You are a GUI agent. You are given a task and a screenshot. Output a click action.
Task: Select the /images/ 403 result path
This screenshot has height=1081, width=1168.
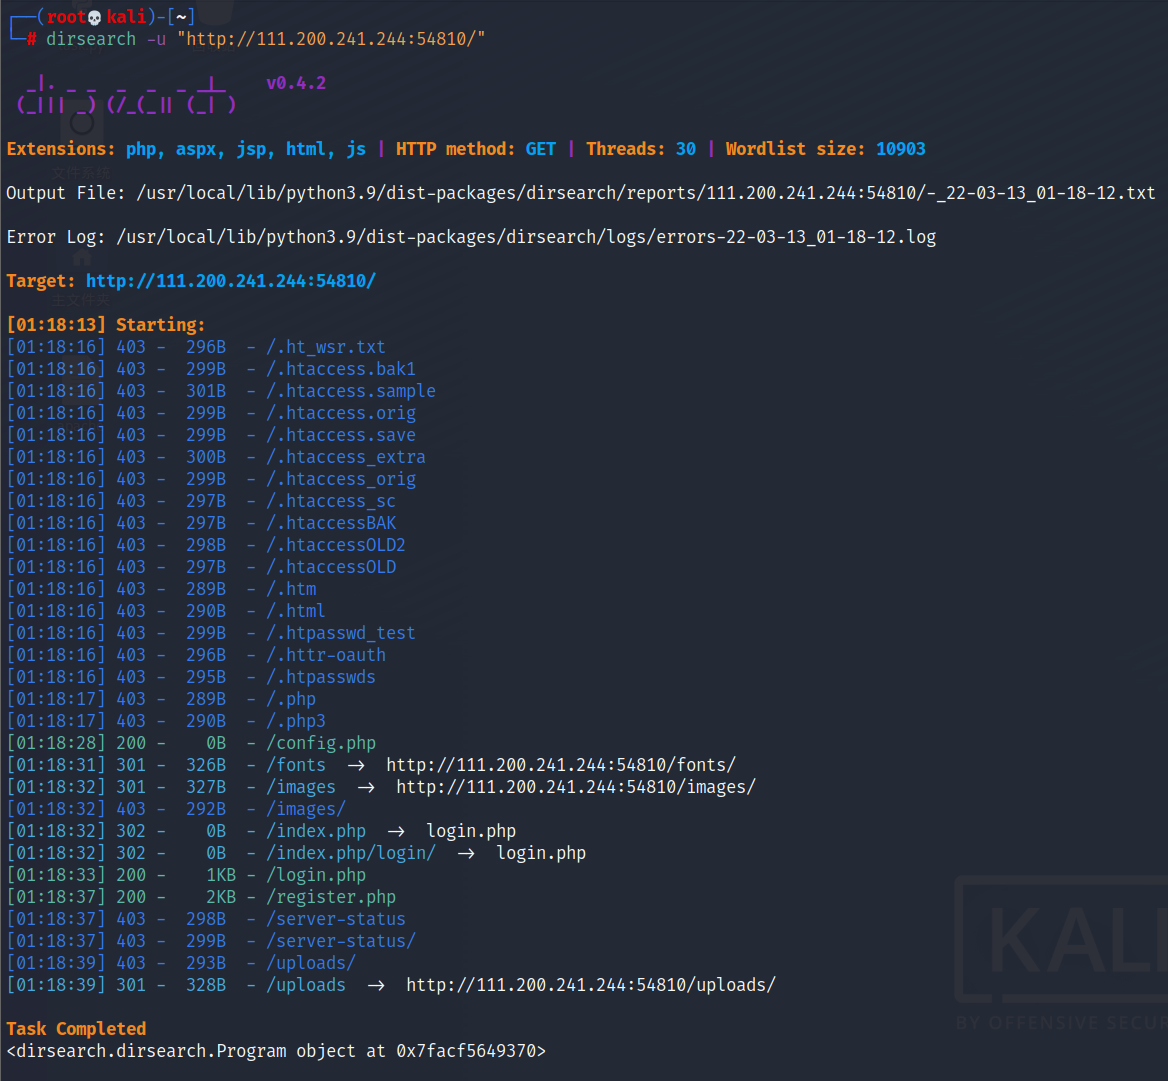[x=306, y=808]
